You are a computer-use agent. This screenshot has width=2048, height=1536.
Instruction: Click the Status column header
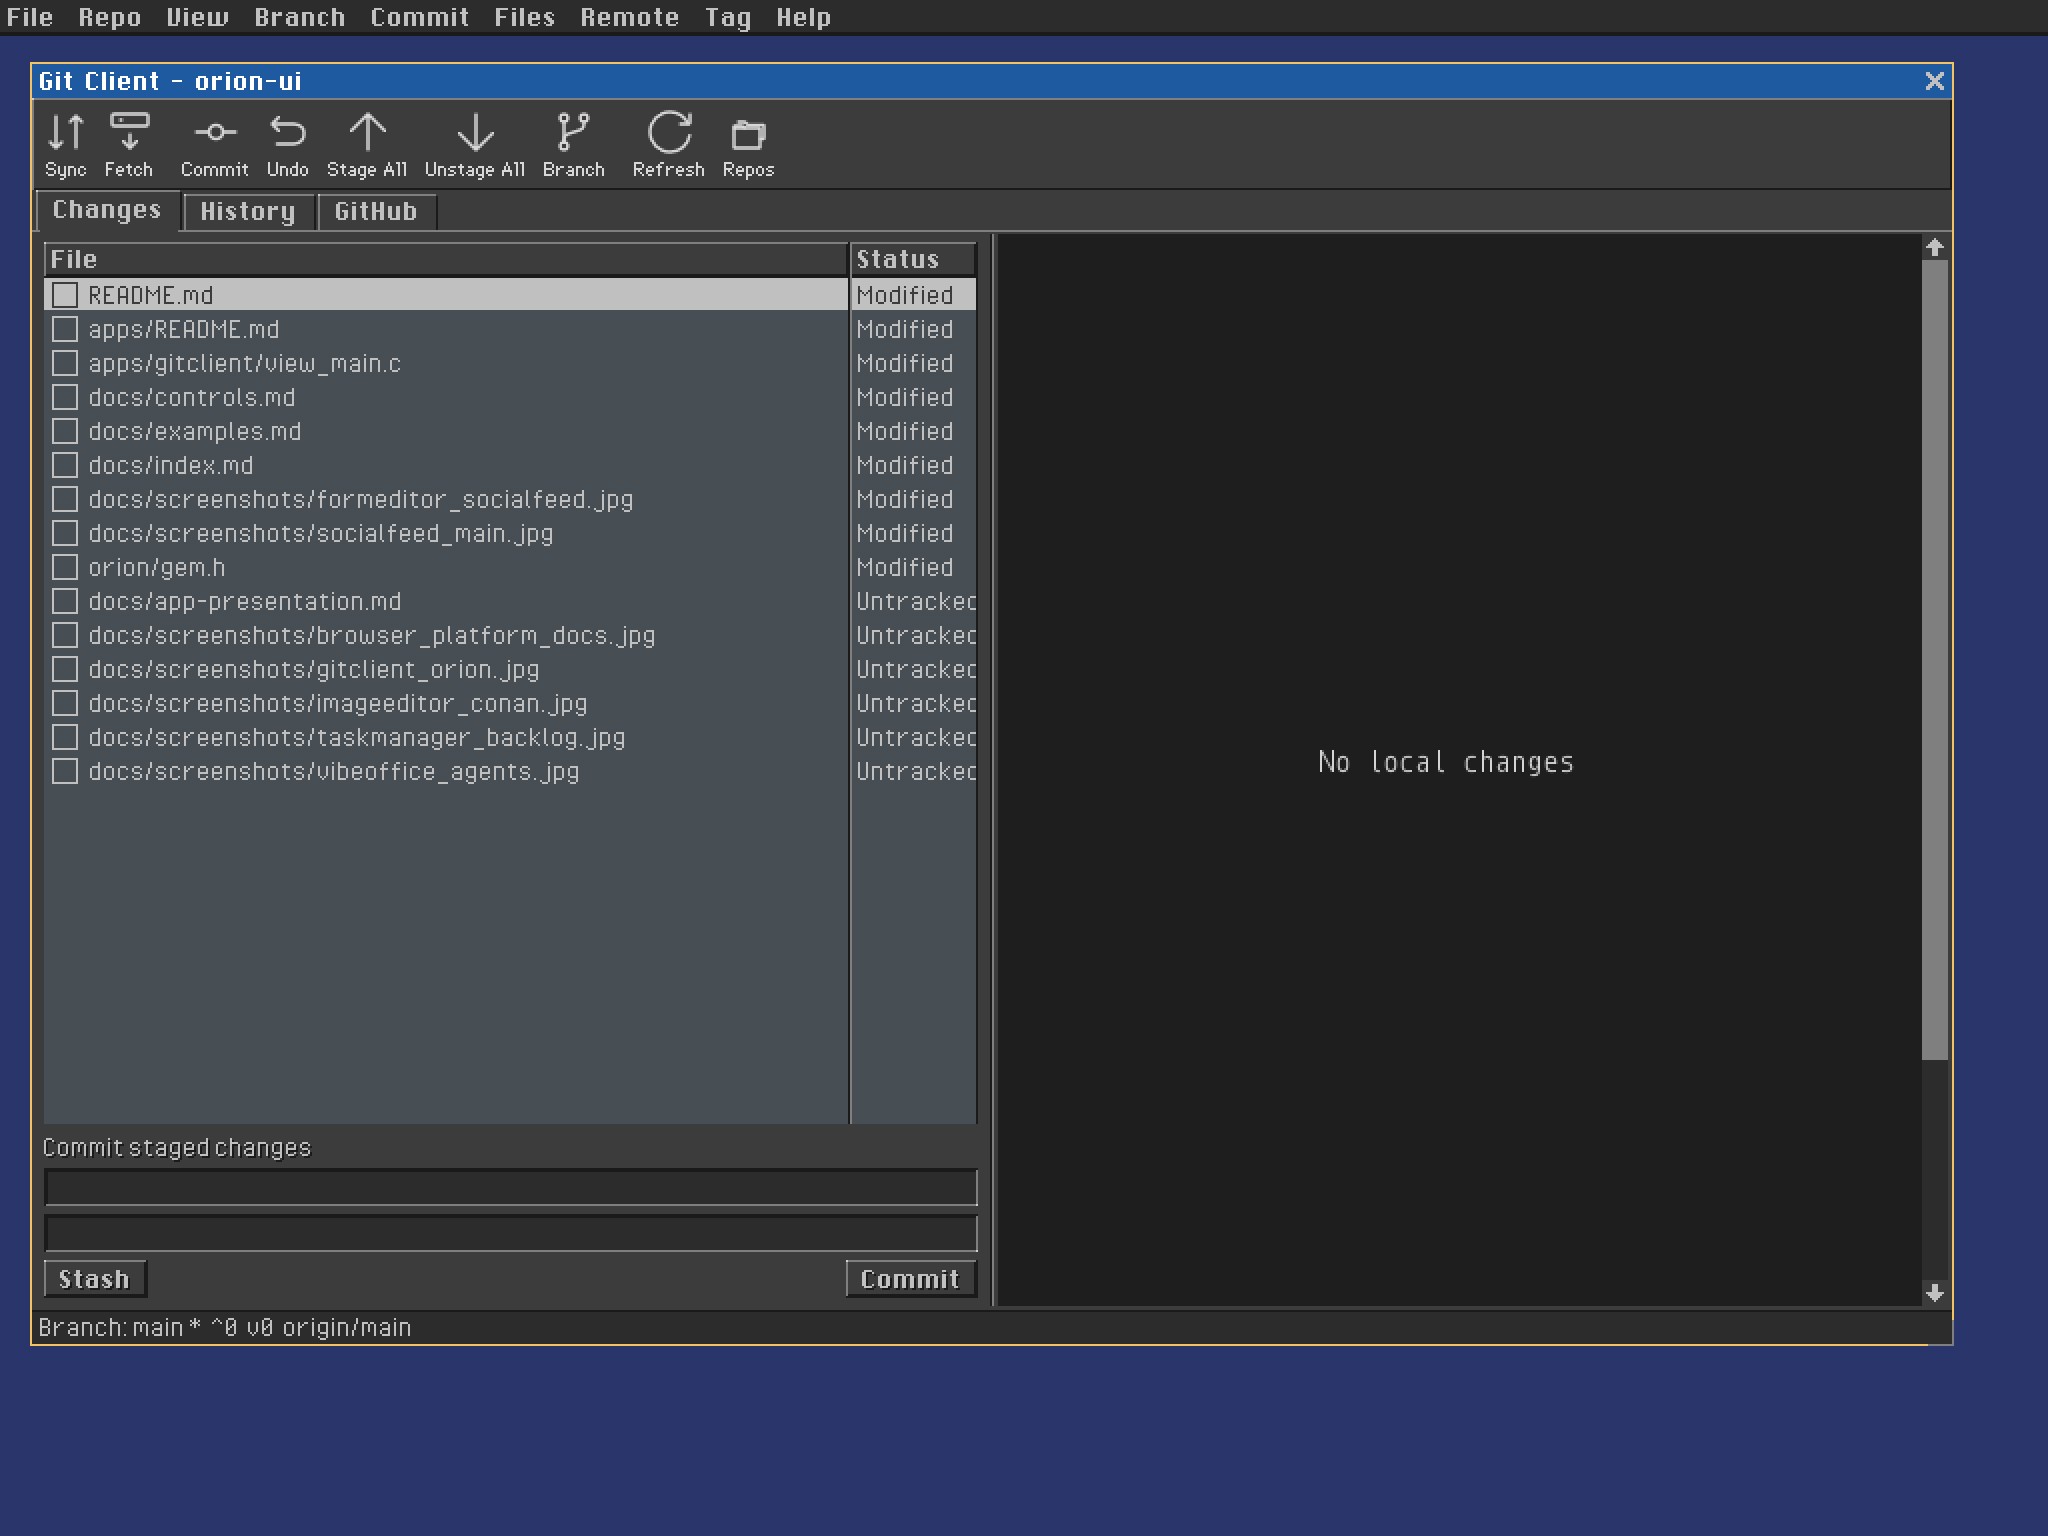[913, 259]
